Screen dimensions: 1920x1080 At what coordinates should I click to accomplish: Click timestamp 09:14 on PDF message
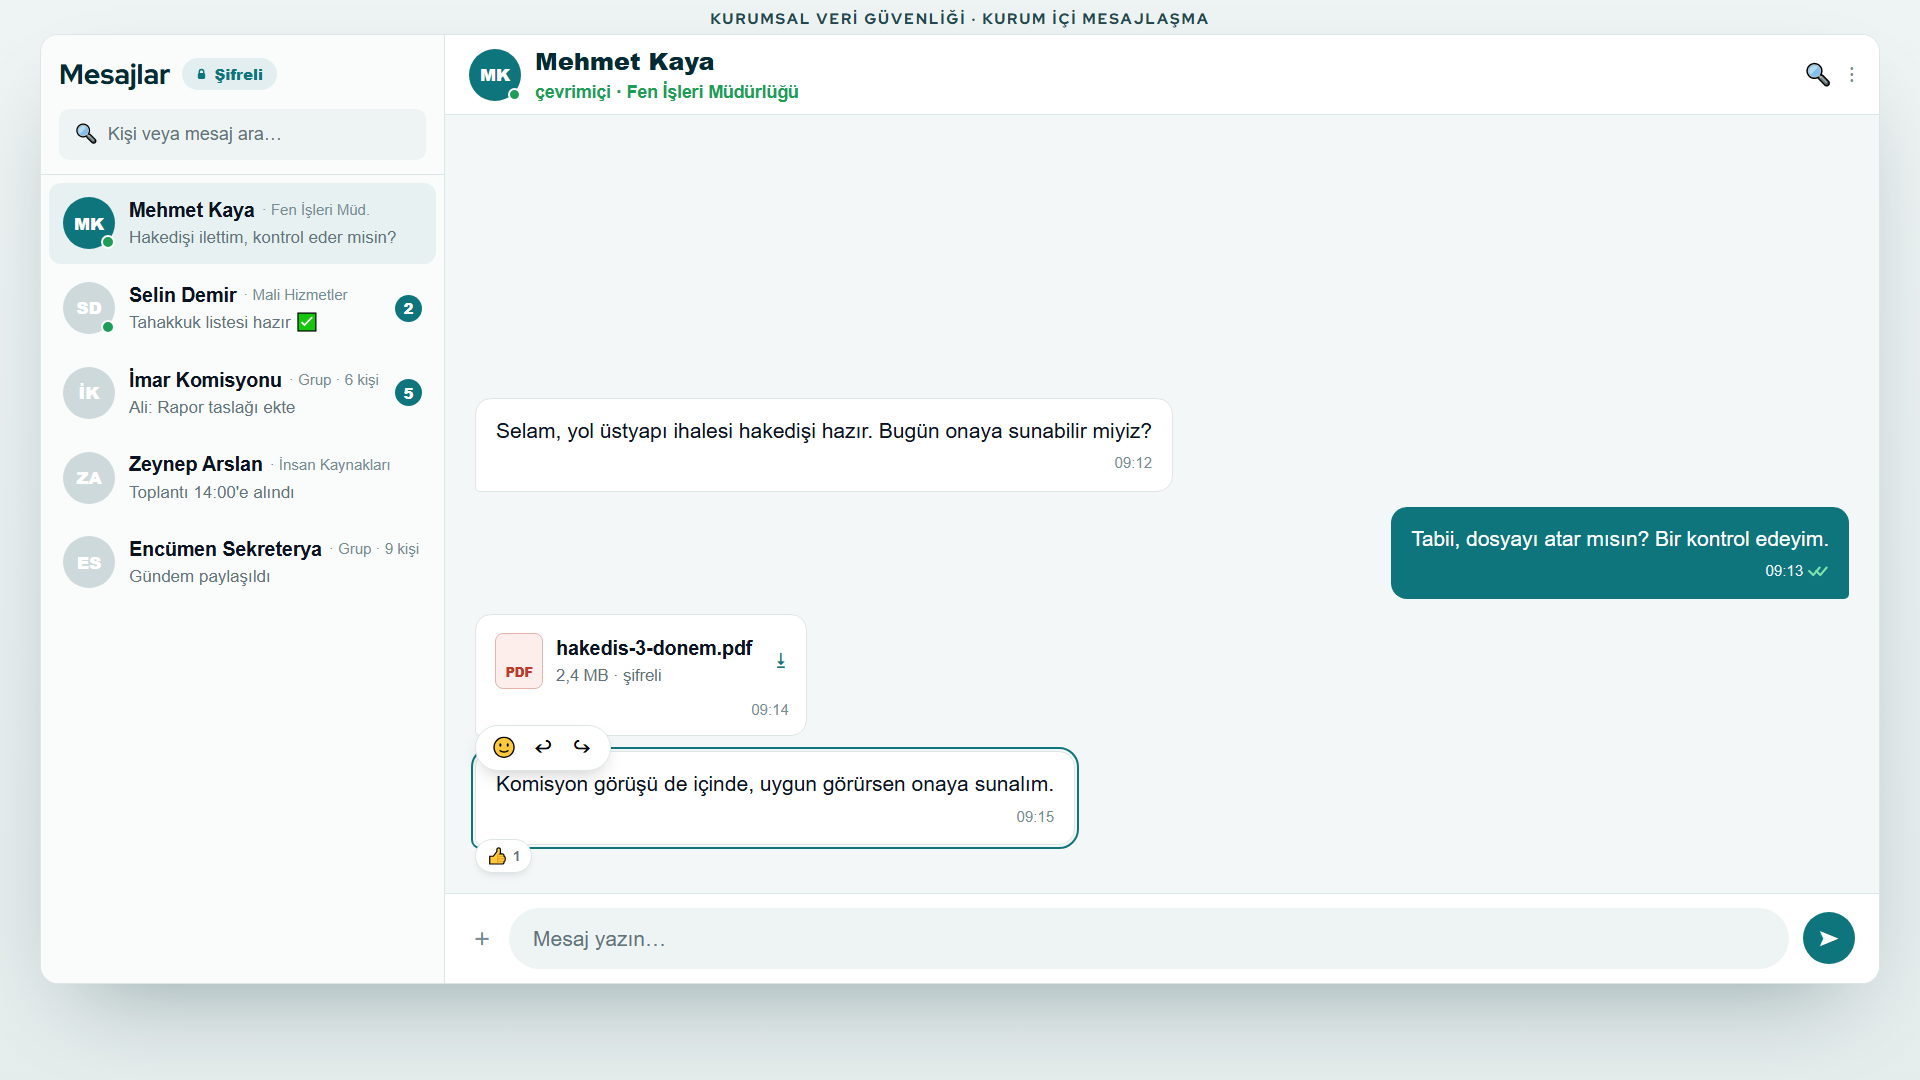(x=769, y=710)
